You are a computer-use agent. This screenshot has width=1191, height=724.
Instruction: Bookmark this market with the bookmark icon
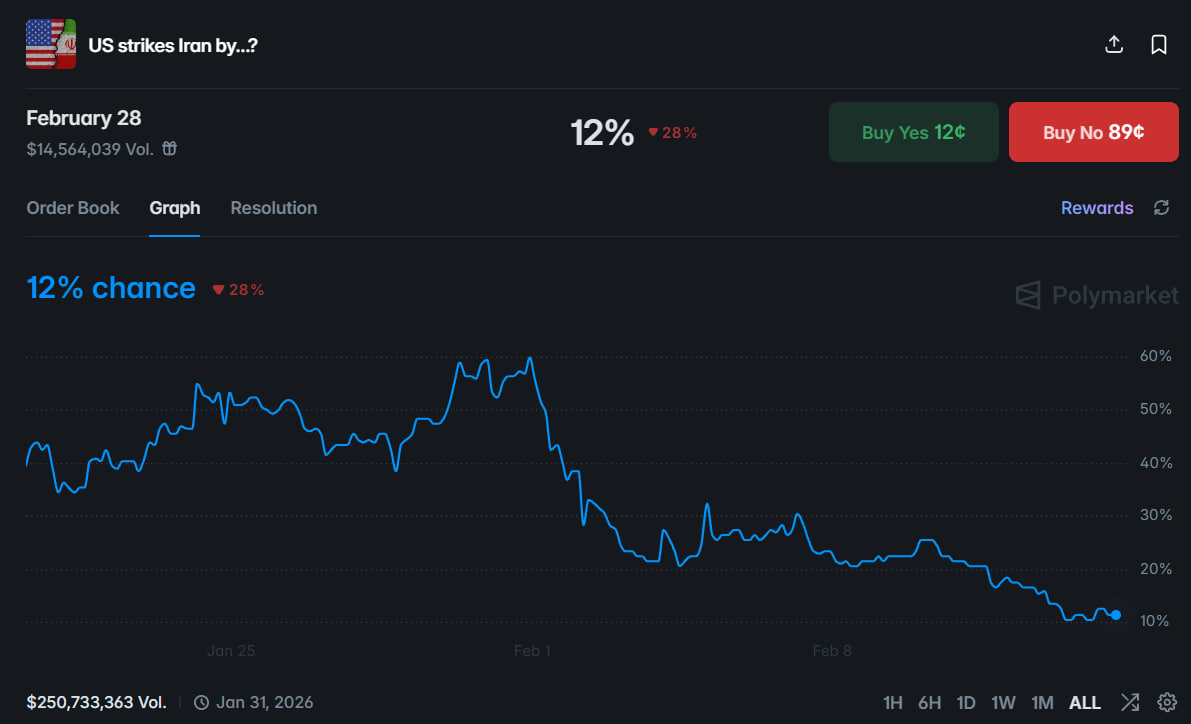1159,45
